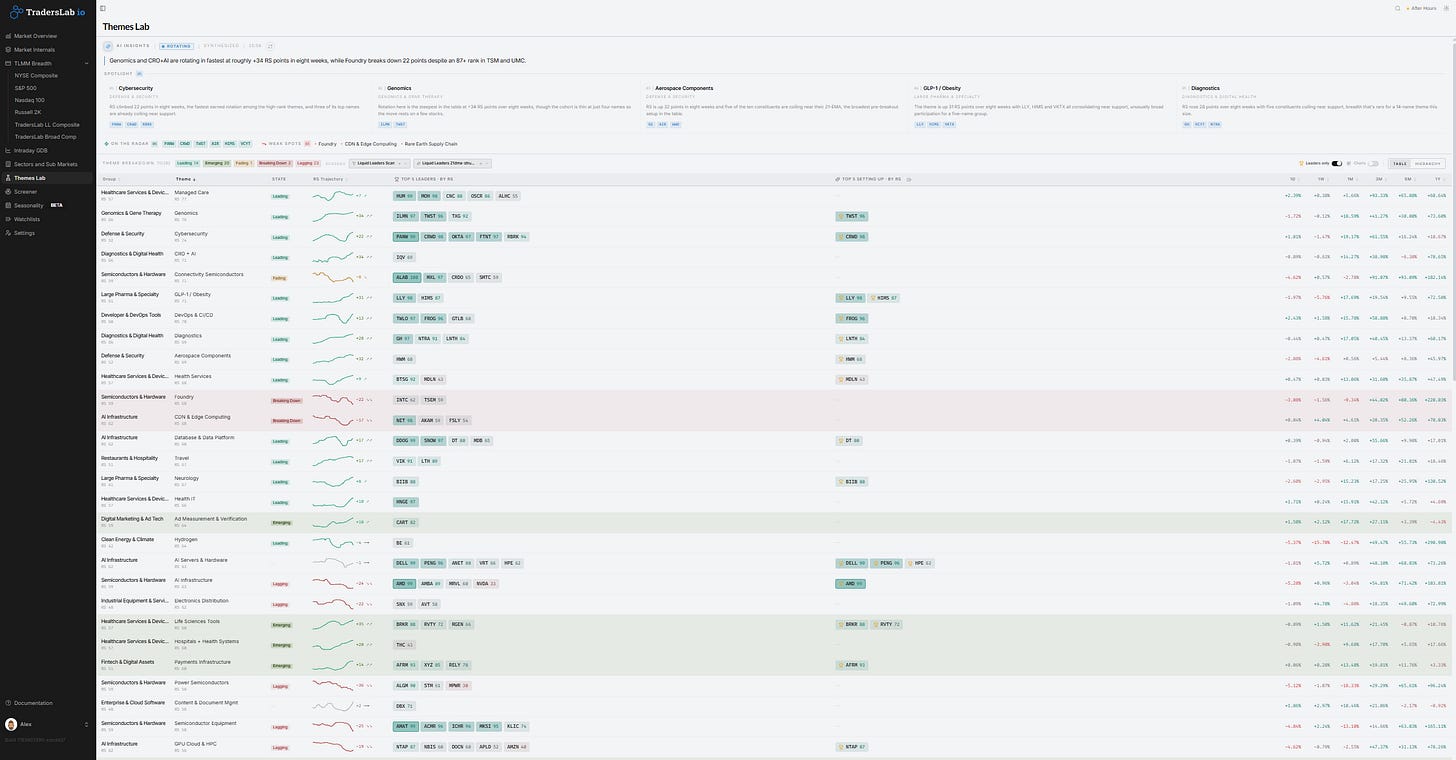Filter by the Leading state chip
Screen dimensions: 1456x760
[188, 163]
